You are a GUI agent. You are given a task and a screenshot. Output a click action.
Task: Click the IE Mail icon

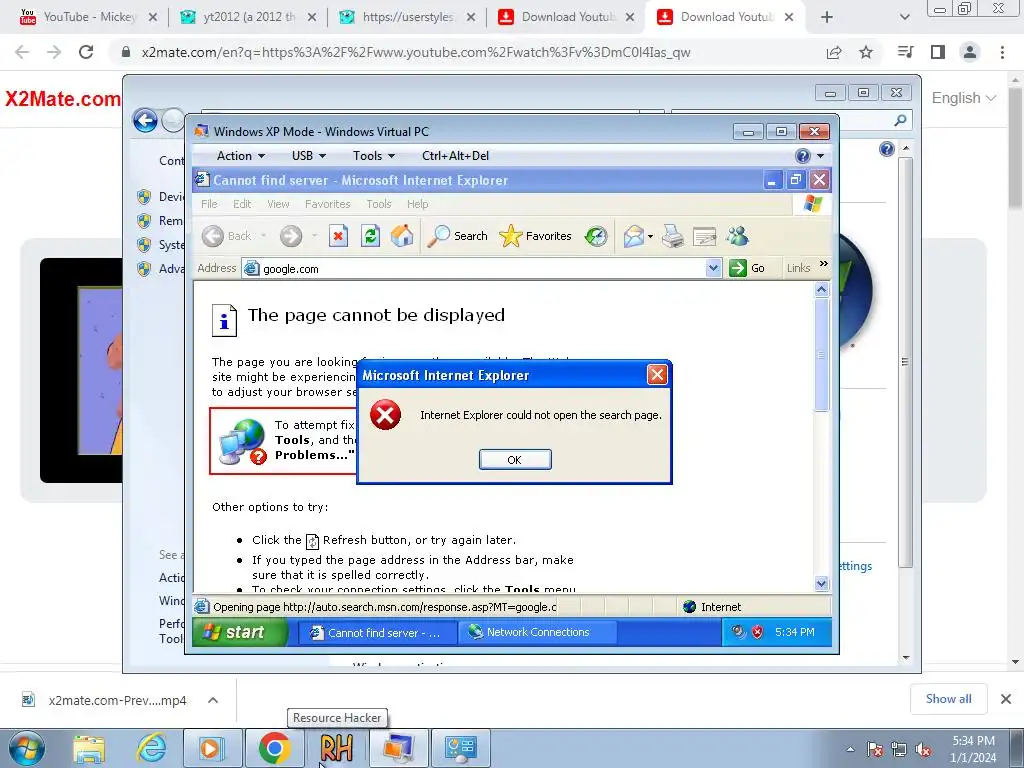[633, 236]
